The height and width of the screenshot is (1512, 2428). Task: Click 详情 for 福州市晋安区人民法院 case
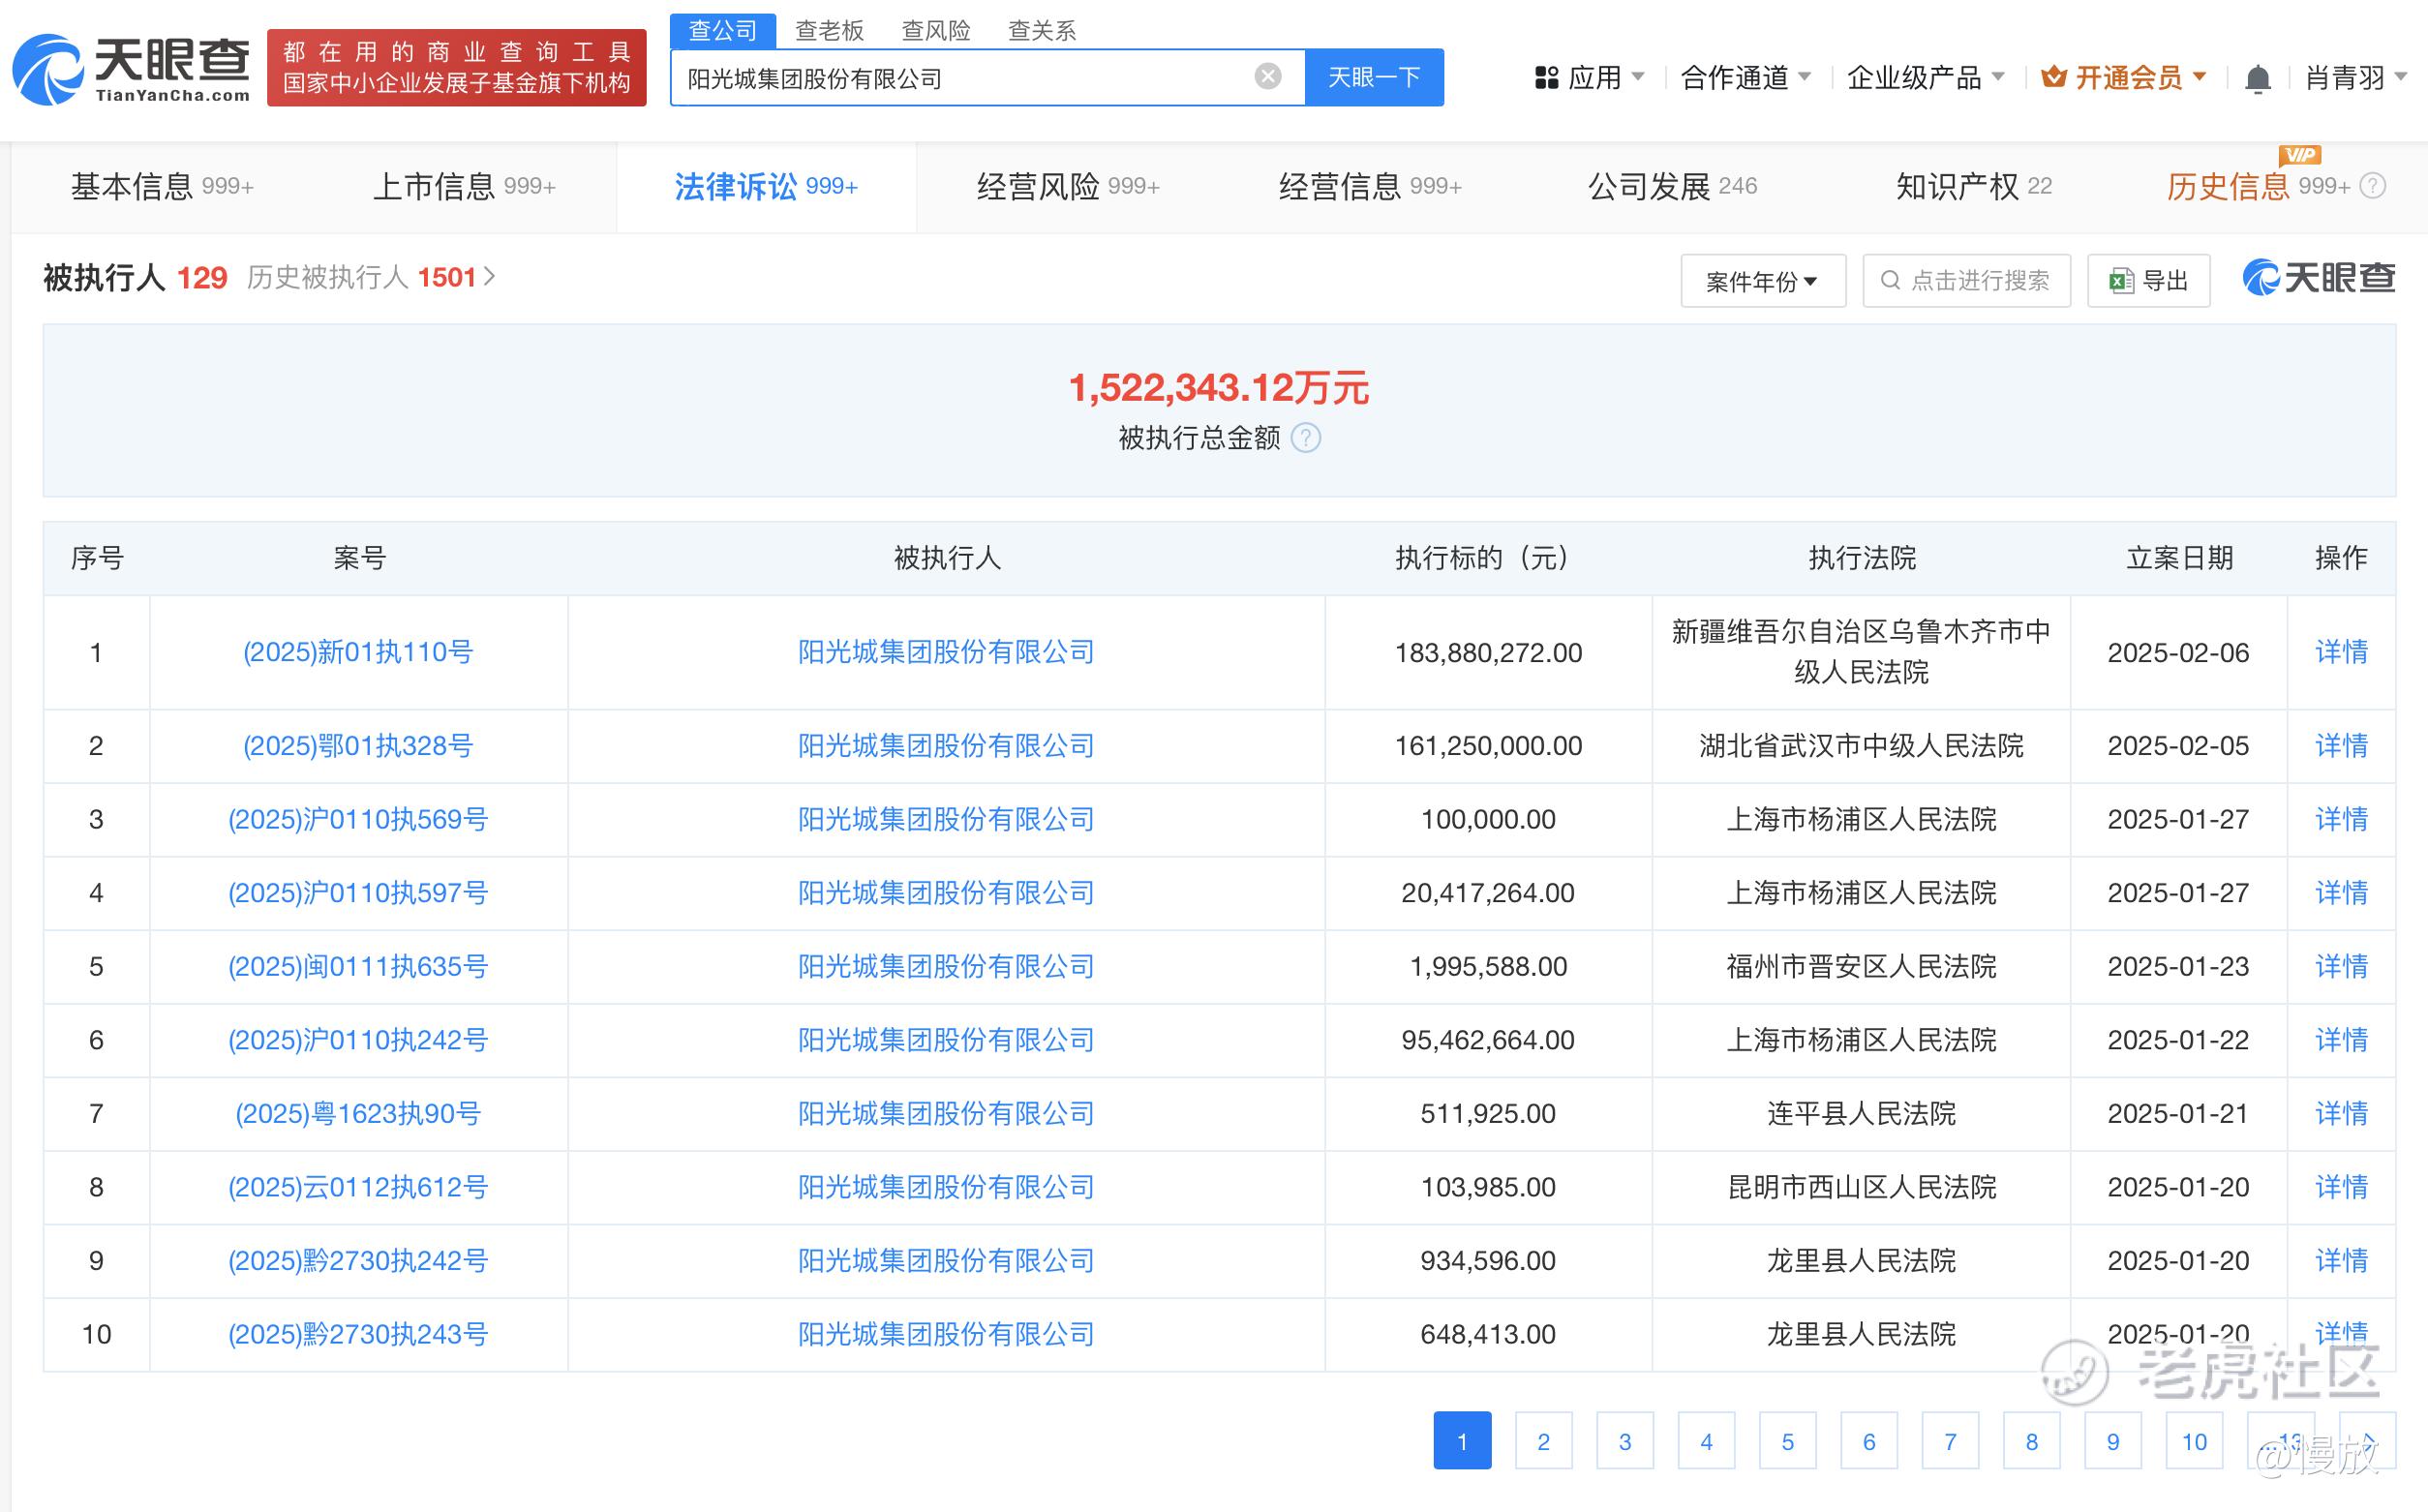coord(2341,967)
